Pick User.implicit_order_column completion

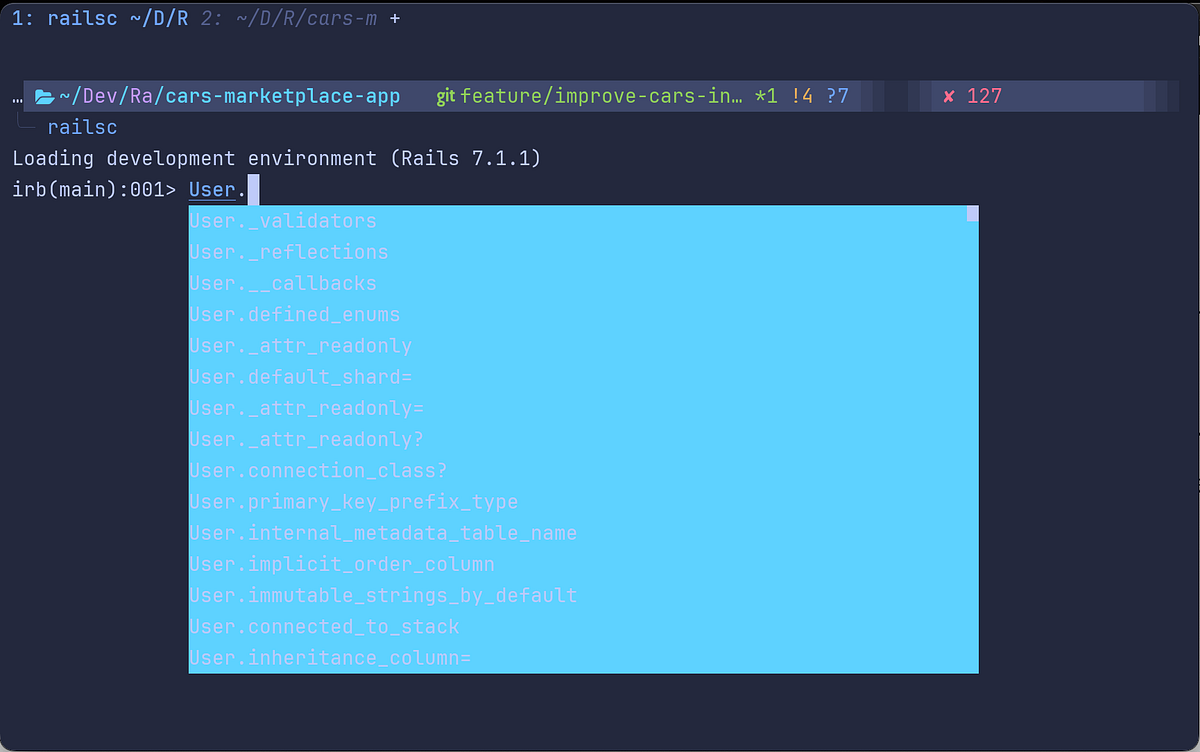341,564
